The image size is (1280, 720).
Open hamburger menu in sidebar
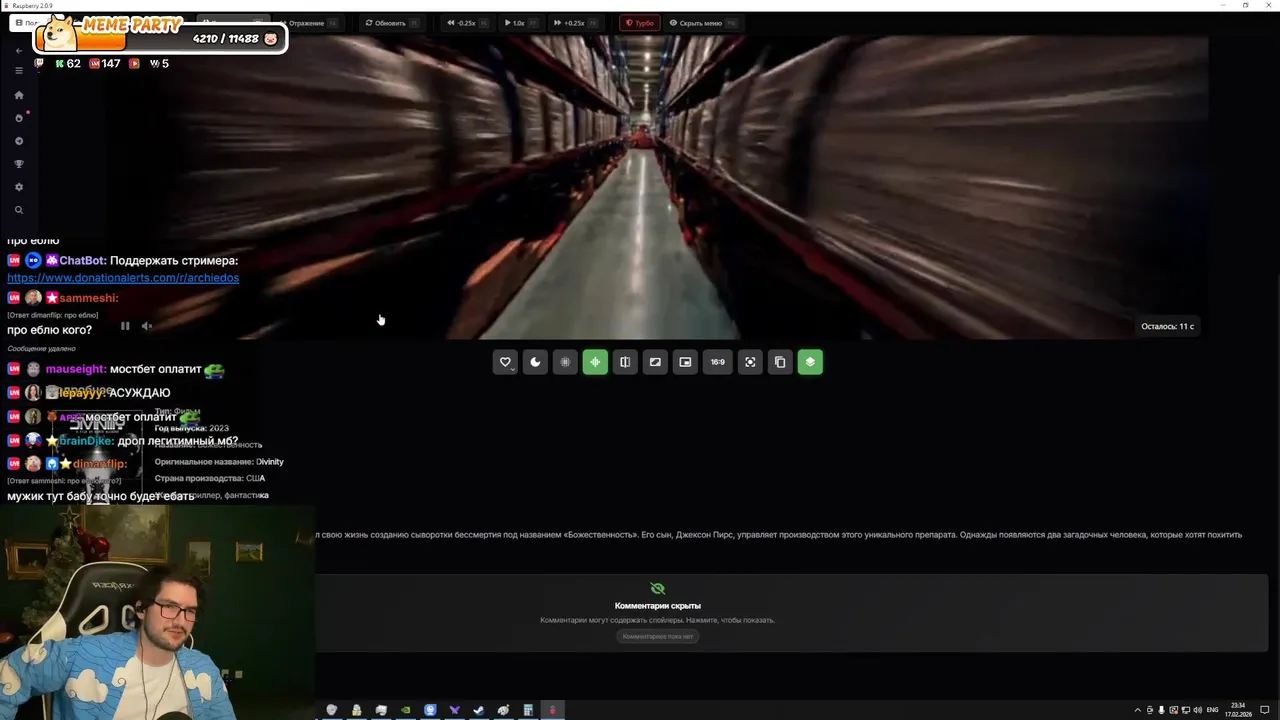pos(18,71)
